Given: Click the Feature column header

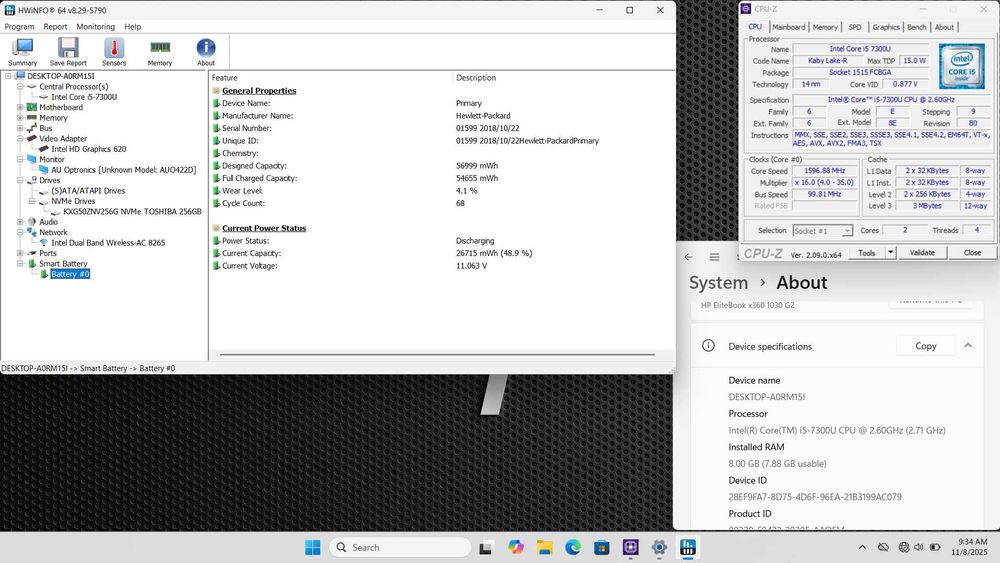Looking at the screenshot, I should (x=224, y=78).
